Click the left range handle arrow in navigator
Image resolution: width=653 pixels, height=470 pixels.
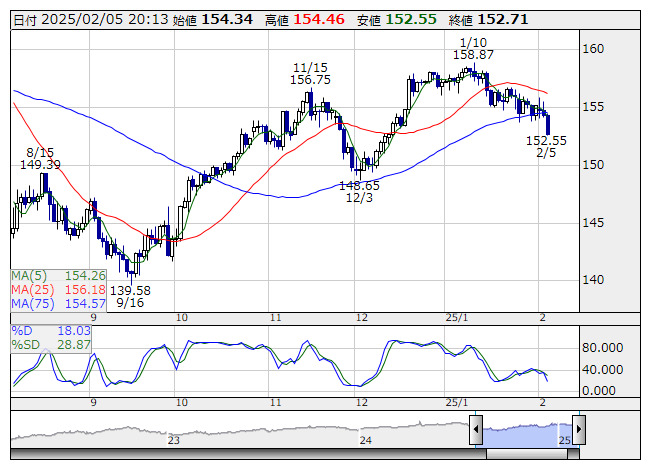pyautogui.click(x=477, y=429)
